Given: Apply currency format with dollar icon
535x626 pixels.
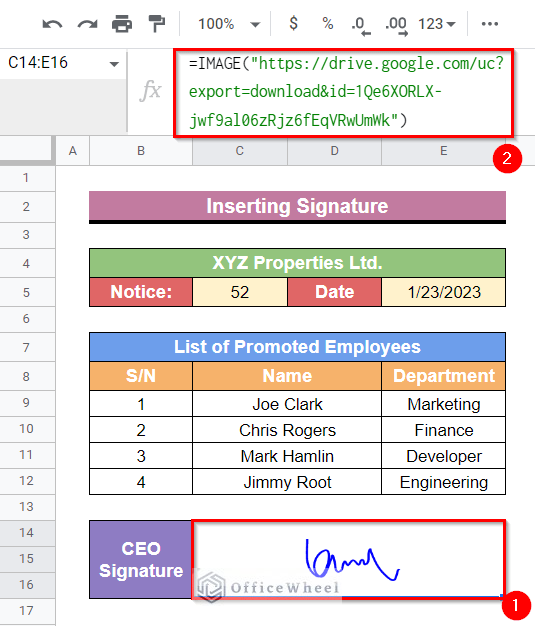Looking at the screenshot, I should point(293,23).
